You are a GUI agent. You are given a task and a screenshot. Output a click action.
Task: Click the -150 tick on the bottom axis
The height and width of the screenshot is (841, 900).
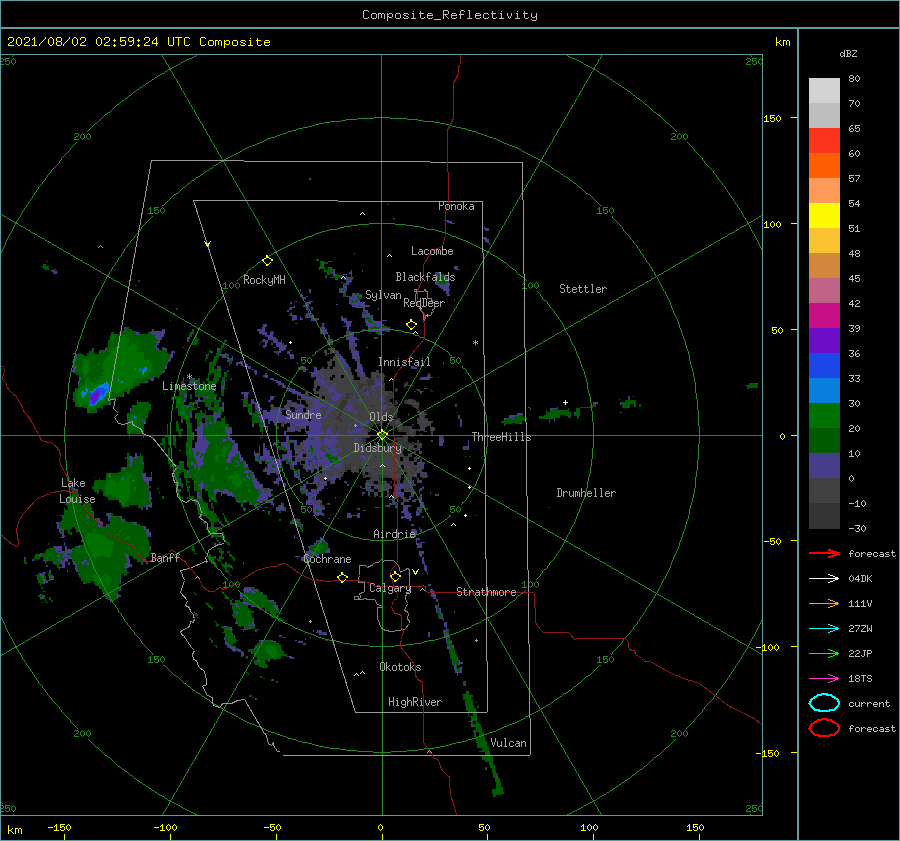[x=59, y=827]
